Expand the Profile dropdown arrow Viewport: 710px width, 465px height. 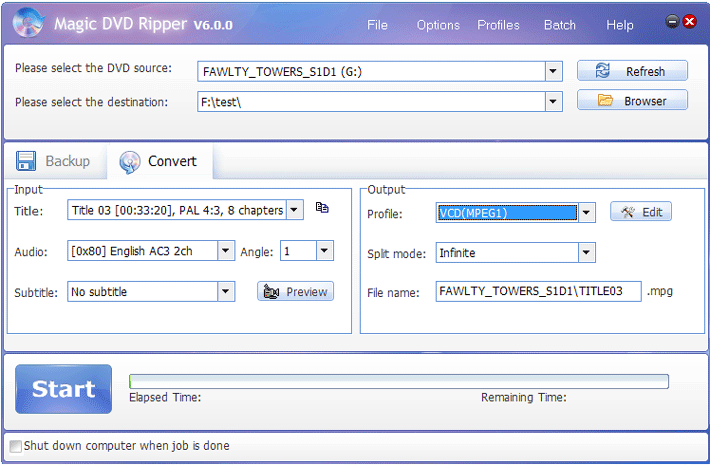[586, 212]
